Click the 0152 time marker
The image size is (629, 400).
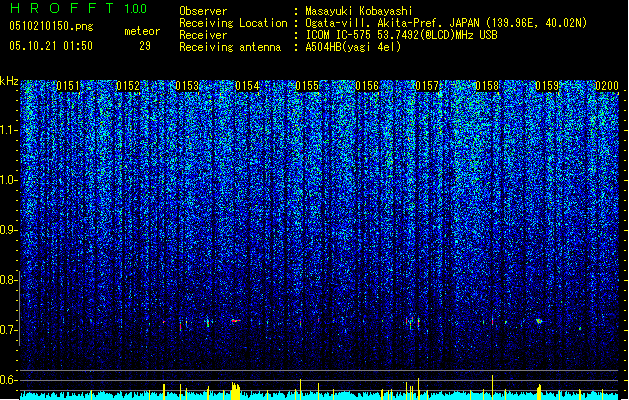click(128, 86)
